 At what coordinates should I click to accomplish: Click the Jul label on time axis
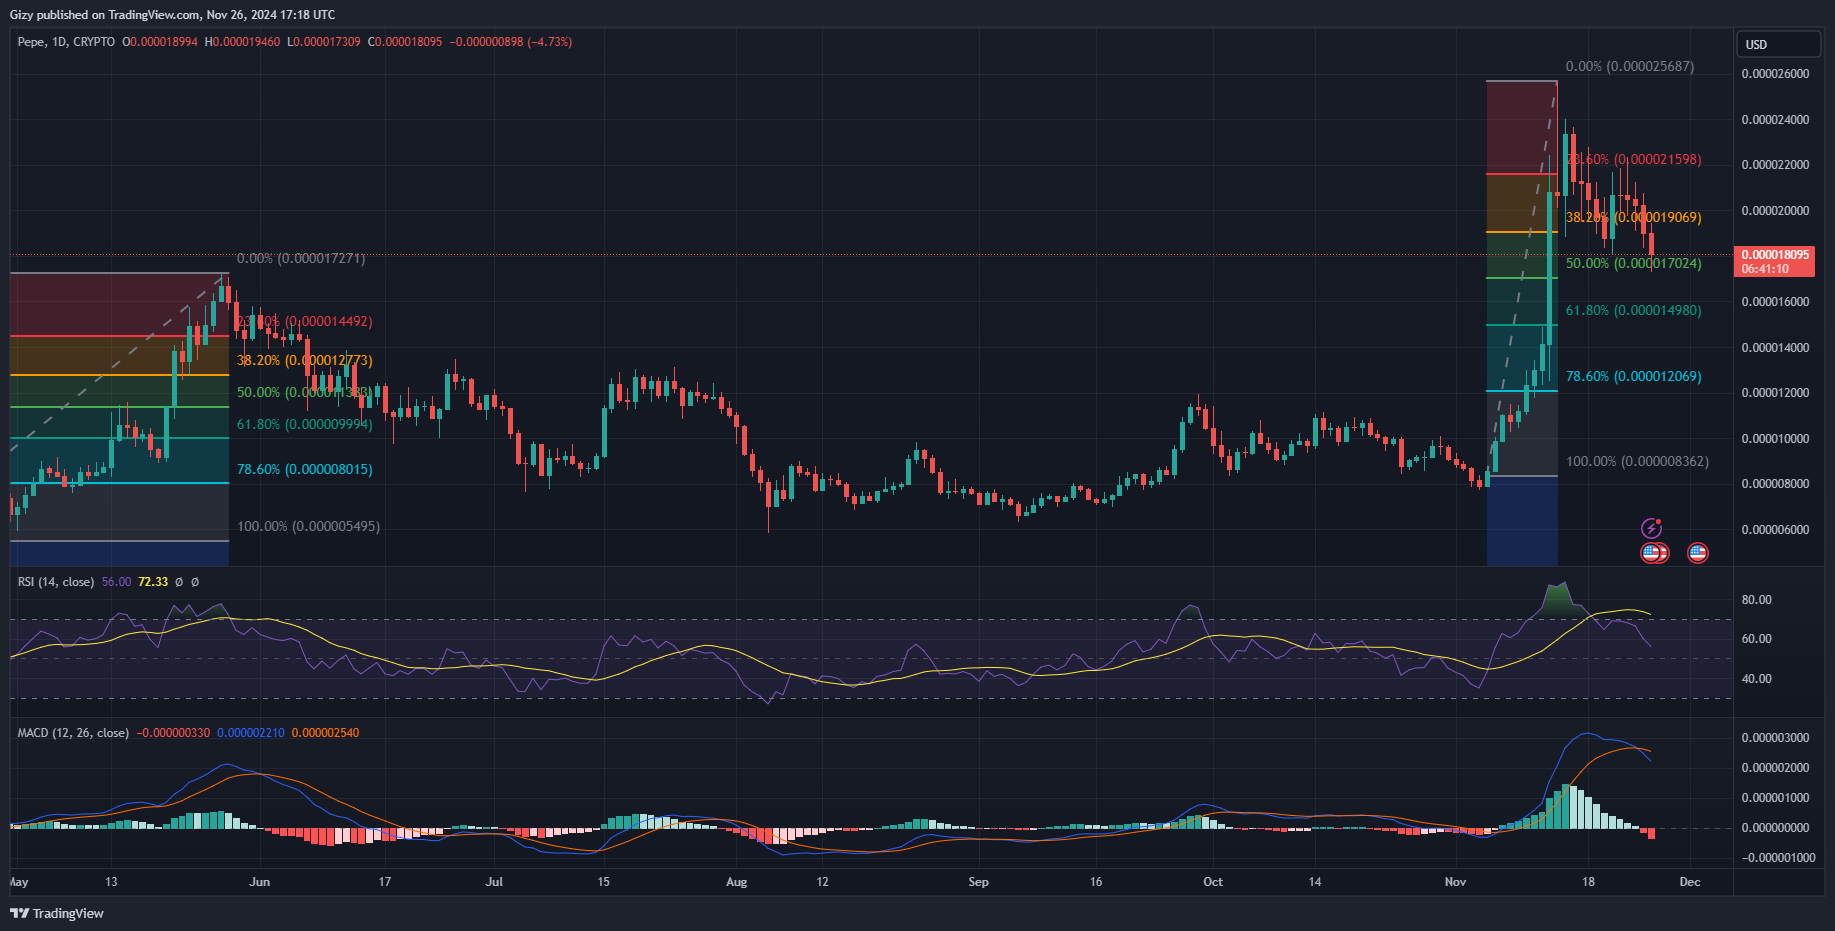pyautogui.click(x=494, y=882)
